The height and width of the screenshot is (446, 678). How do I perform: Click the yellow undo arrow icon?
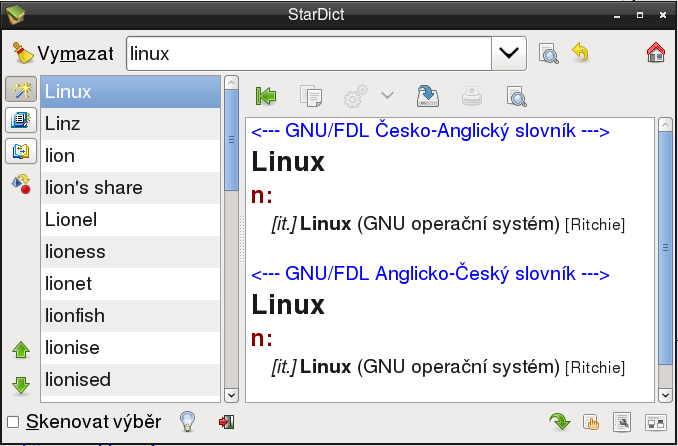pyautogui.click(x=581, y=53)
